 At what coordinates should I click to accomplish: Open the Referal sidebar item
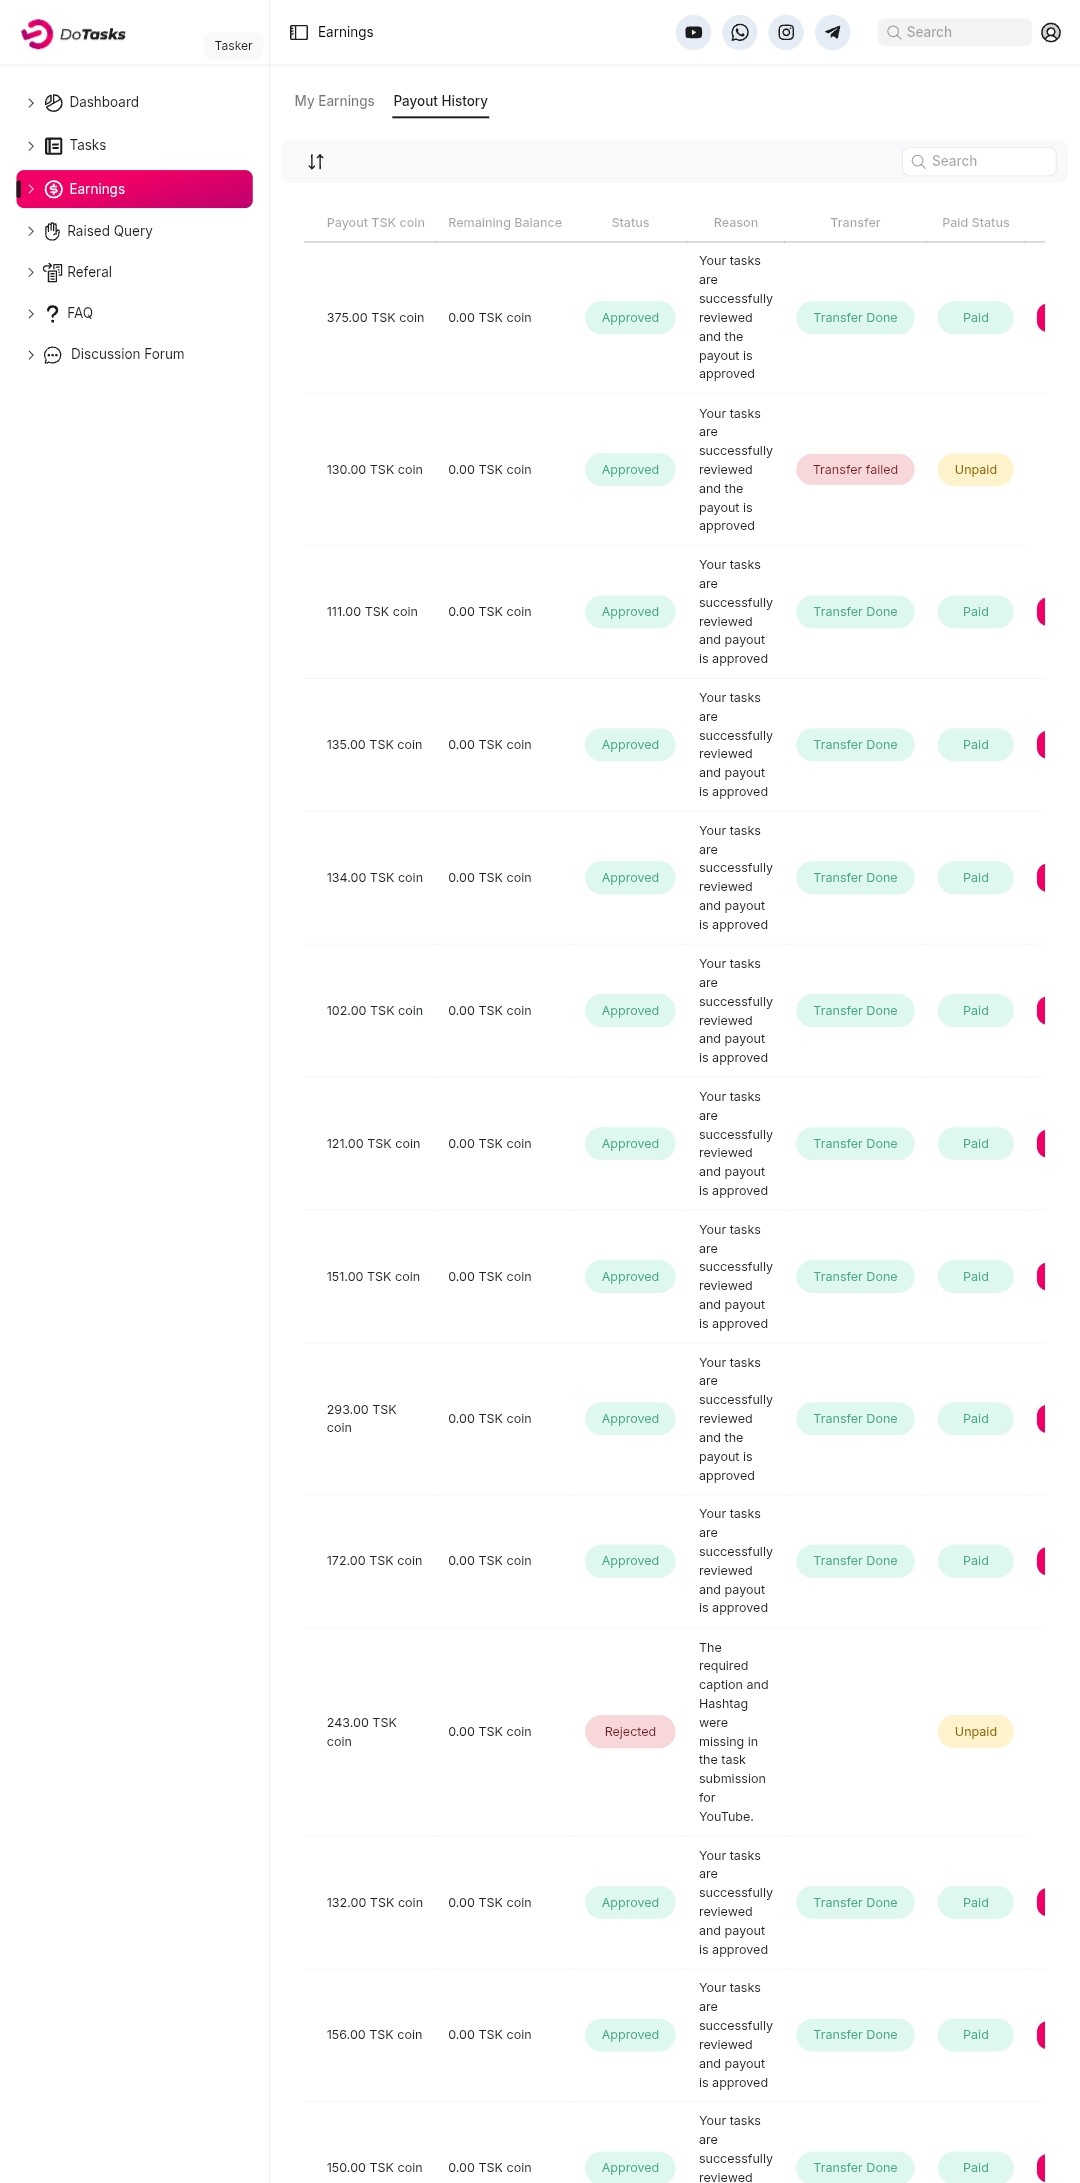point(89,272)
